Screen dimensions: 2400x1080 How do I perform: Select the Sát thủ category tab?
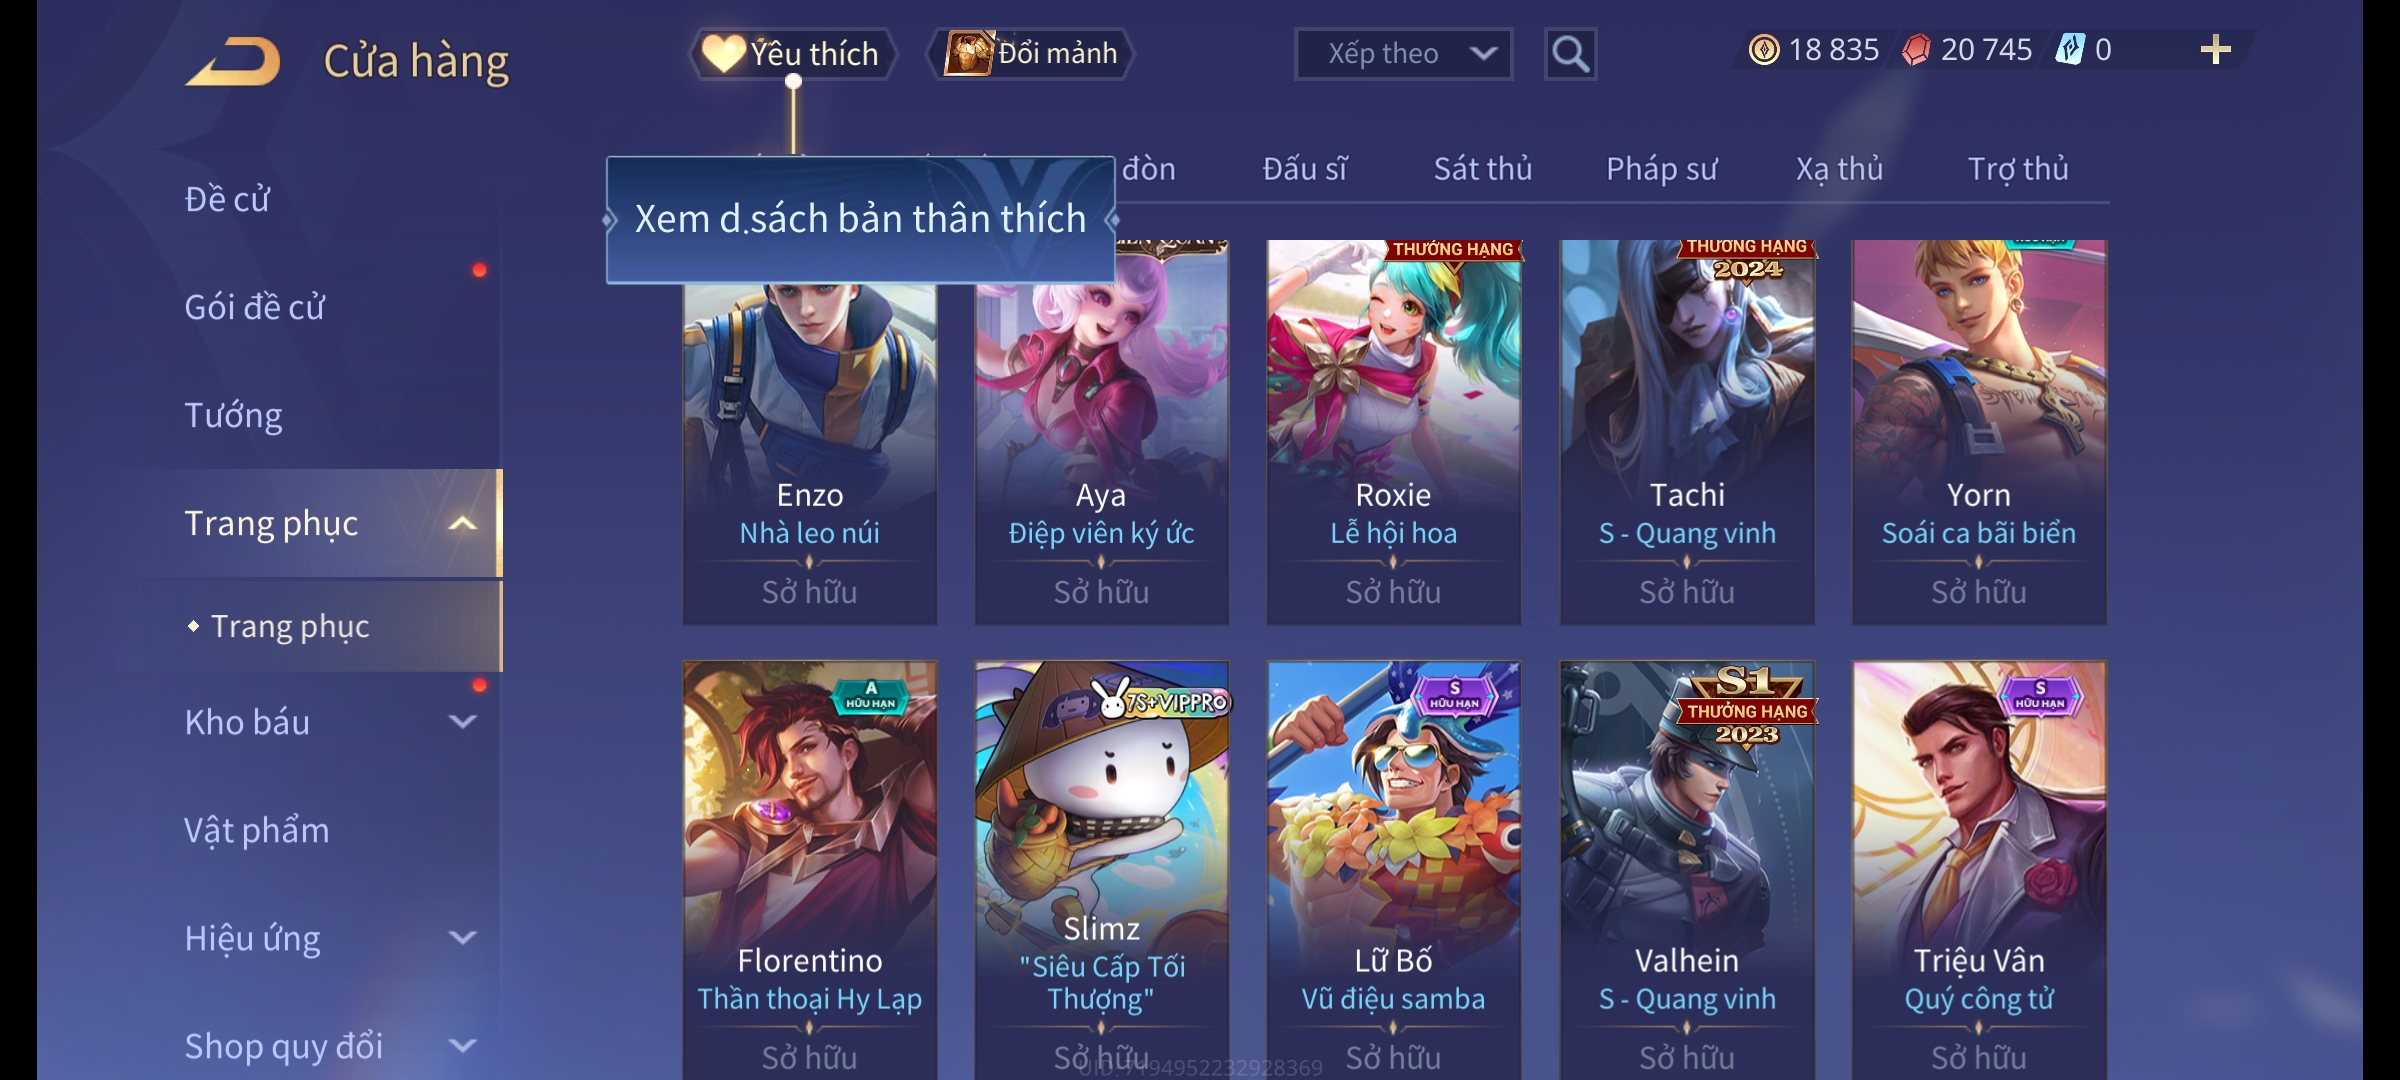point(1483,169)
